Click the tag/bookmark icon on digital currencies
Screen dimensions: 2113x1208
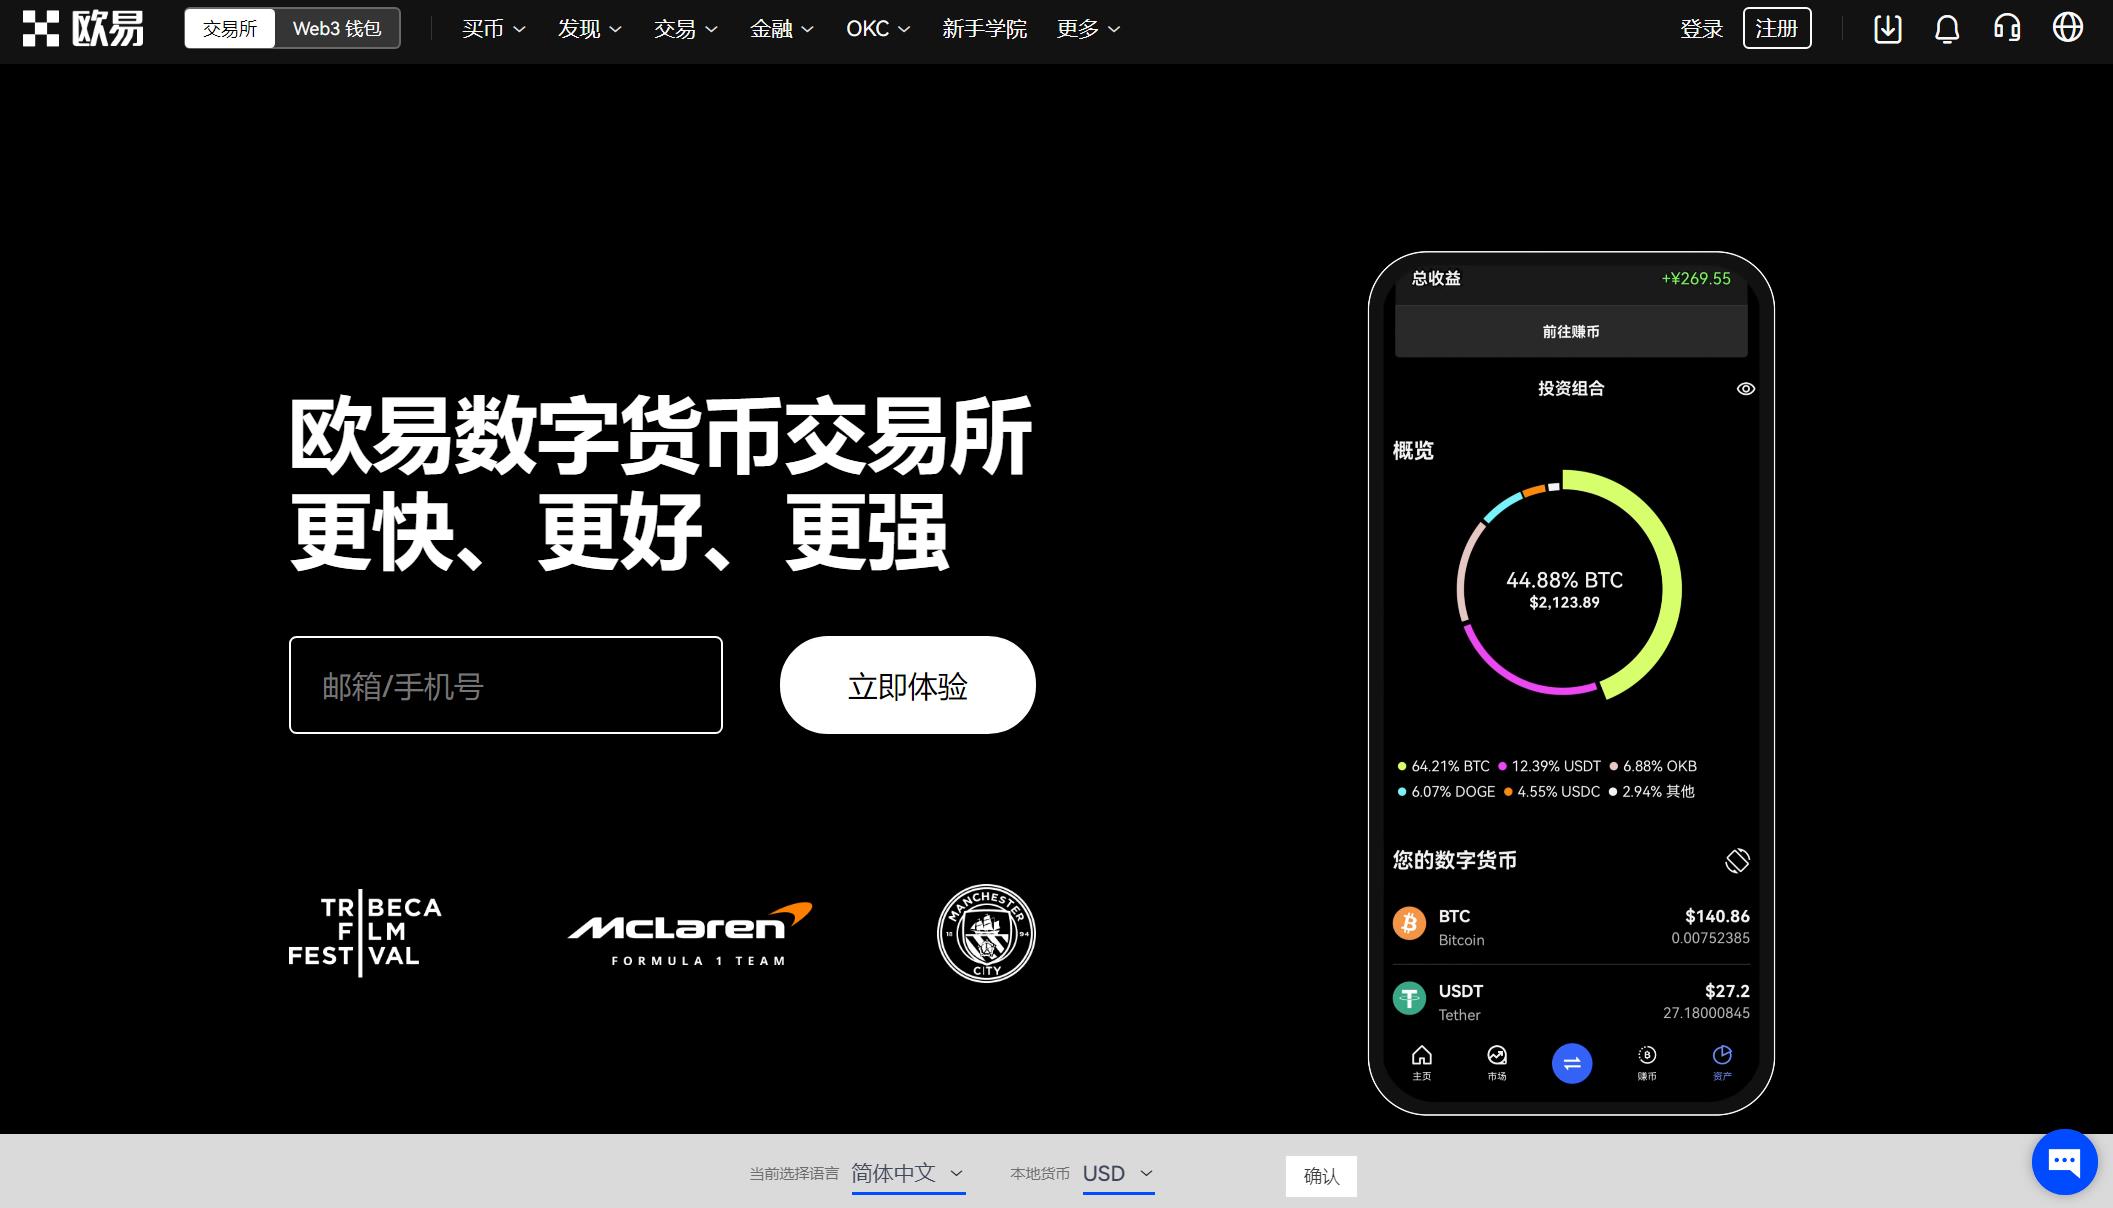(1736, 858)
